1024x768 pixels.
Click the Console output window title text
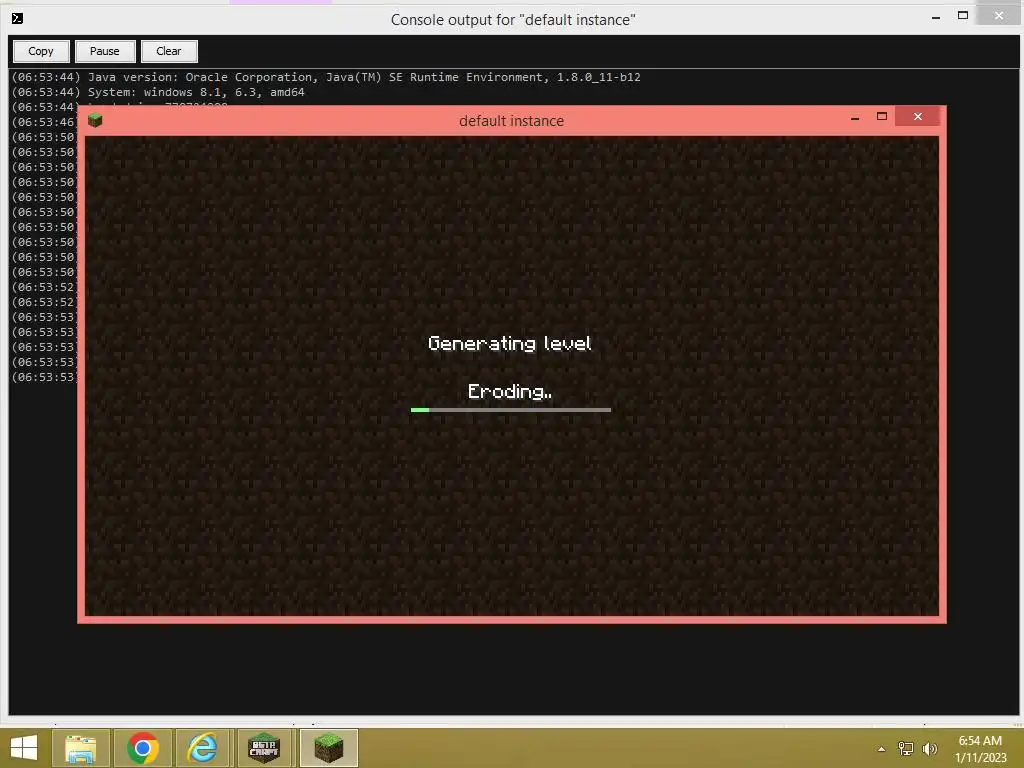[x=513, y=20]
